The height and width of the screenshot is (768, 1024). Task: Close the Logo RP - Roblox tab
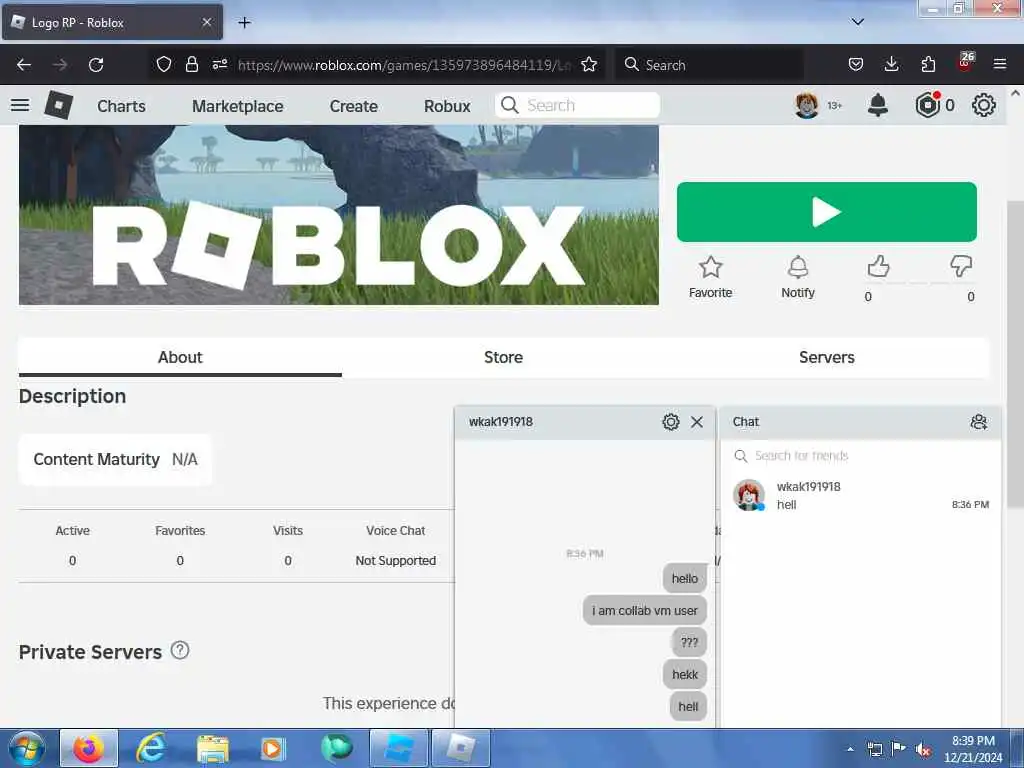click(206, 22)
